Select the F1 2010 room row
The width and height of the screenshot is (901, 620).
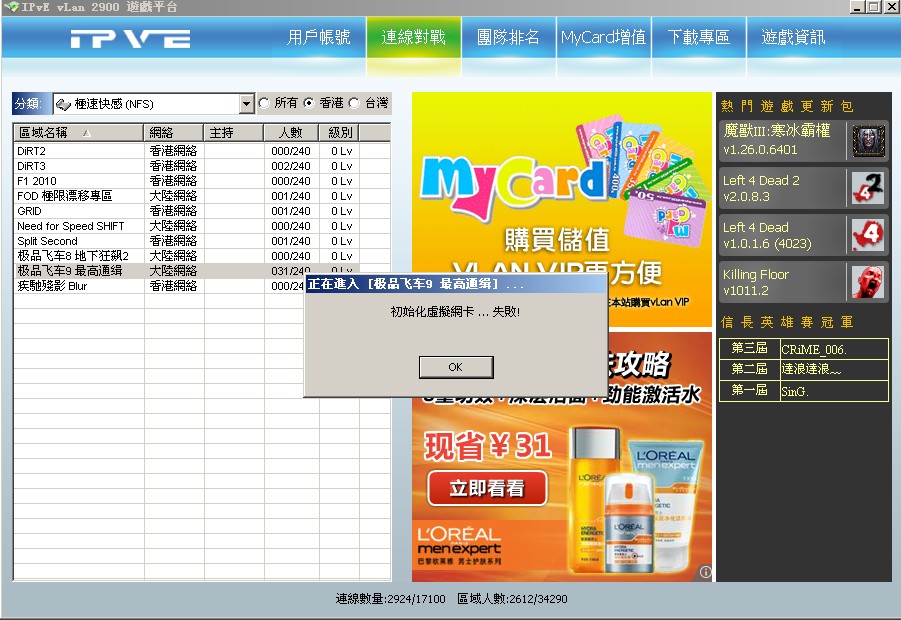(202, 181)
